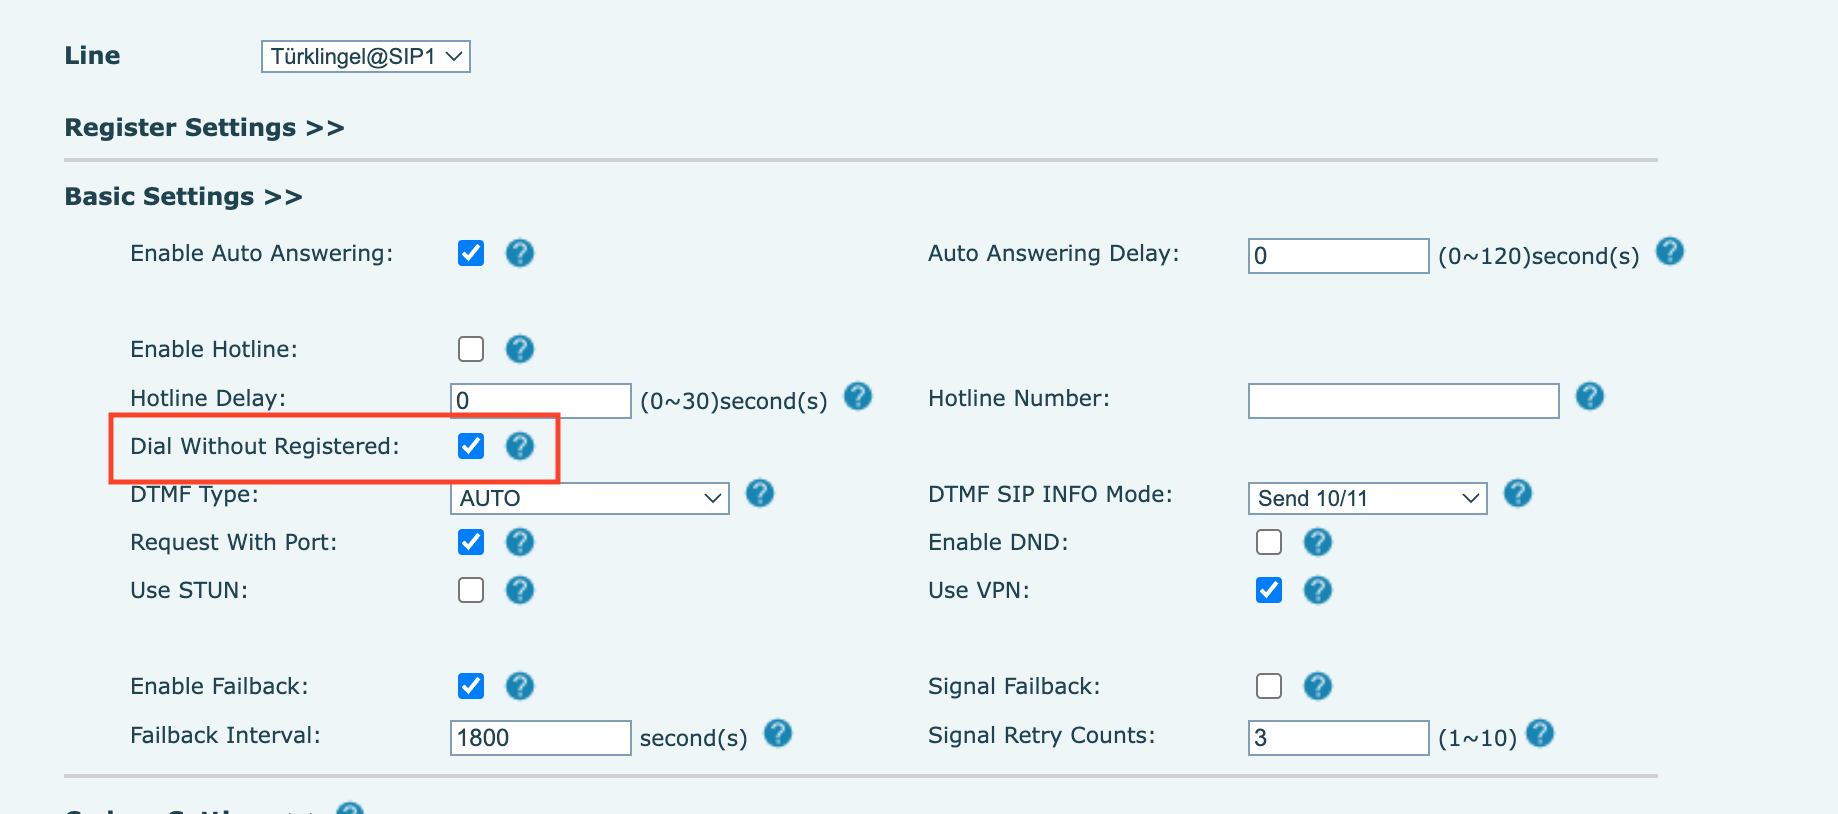Click help icon next to Use VPN
1838x814 pixels.
(x=1317, y=590)
